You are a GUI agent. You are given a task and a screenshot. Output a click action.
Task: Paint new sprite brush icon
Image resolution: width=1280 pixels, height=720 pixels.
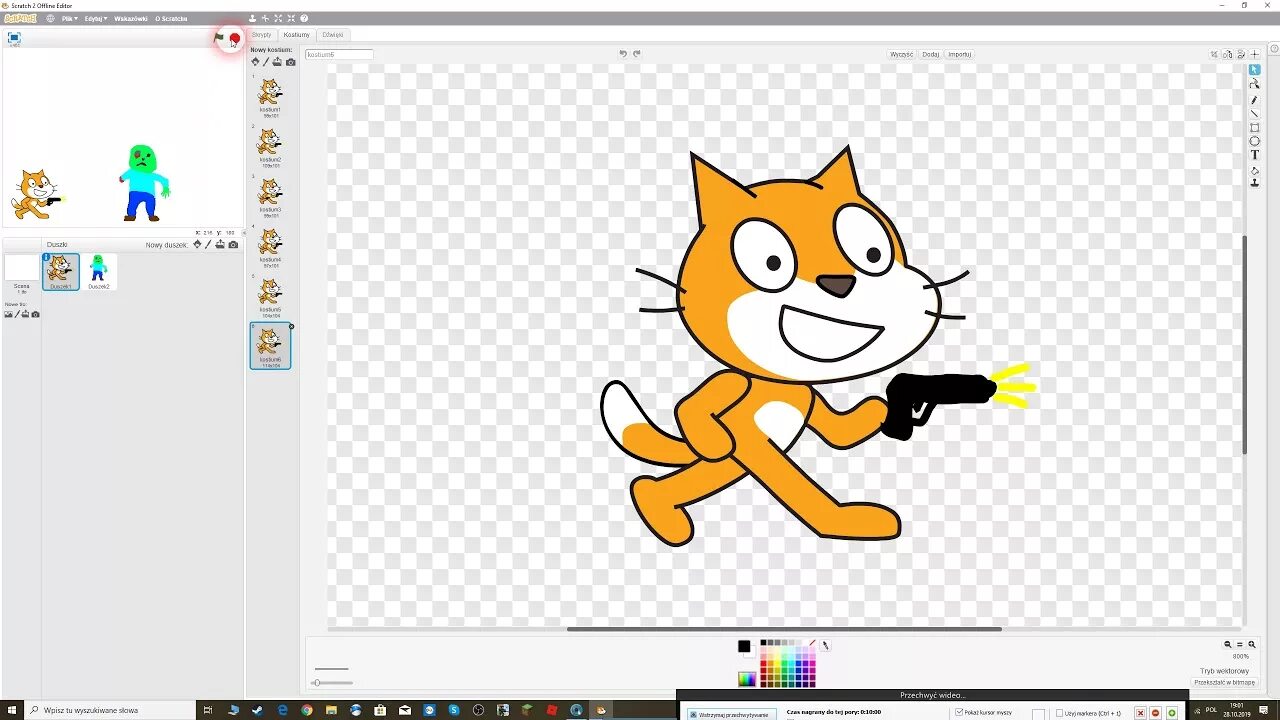pyautogui.click(x=208, y=244)
